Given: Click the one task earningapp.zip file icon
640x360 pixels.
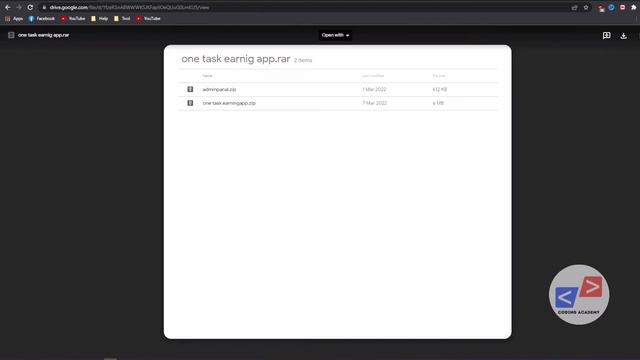Looking at the screenshot, I should tap(190, 103).
